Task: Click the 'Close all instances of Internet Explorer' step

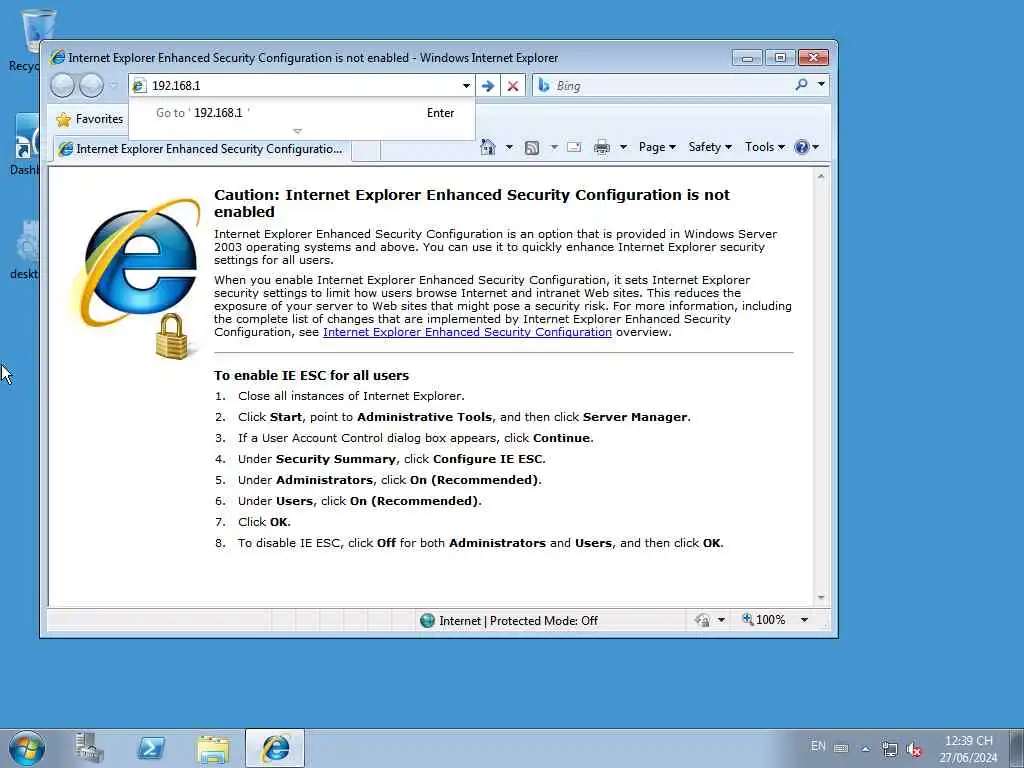Action: [351, 396]
